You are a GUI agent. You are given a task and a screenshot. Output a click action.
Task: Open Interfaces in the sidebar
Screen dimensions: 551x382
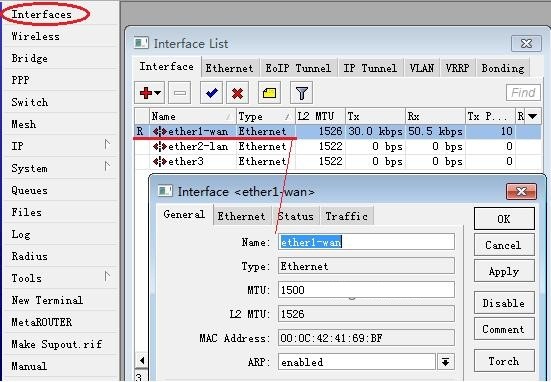[41, 14]
